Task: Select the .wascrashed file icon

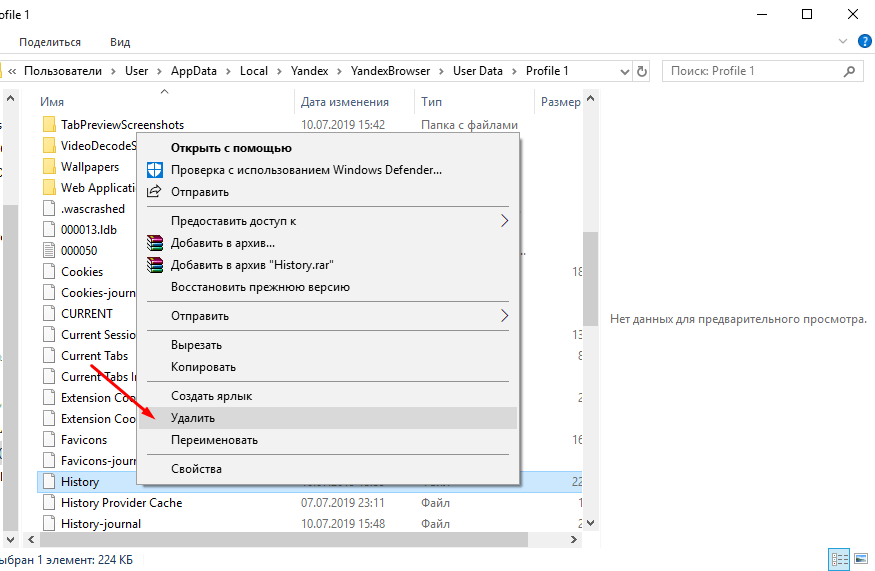Action: pos(49,209)
